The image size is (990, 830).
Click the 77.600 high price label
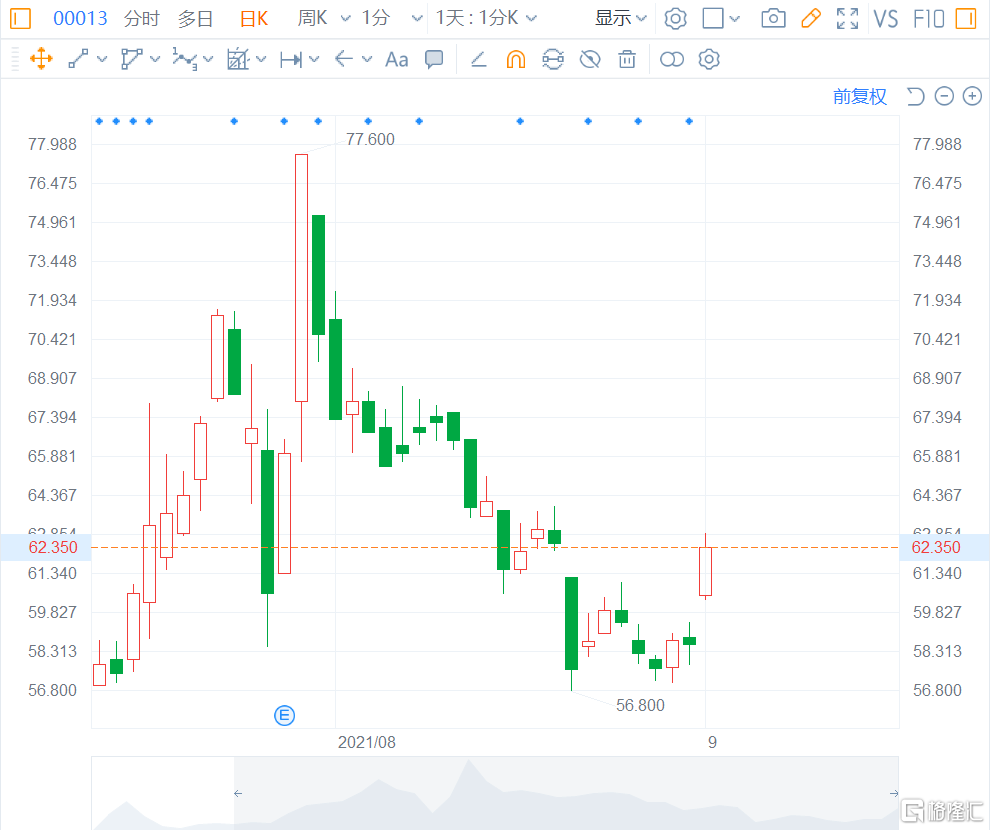pyautogui.click(x=370, y=139)
